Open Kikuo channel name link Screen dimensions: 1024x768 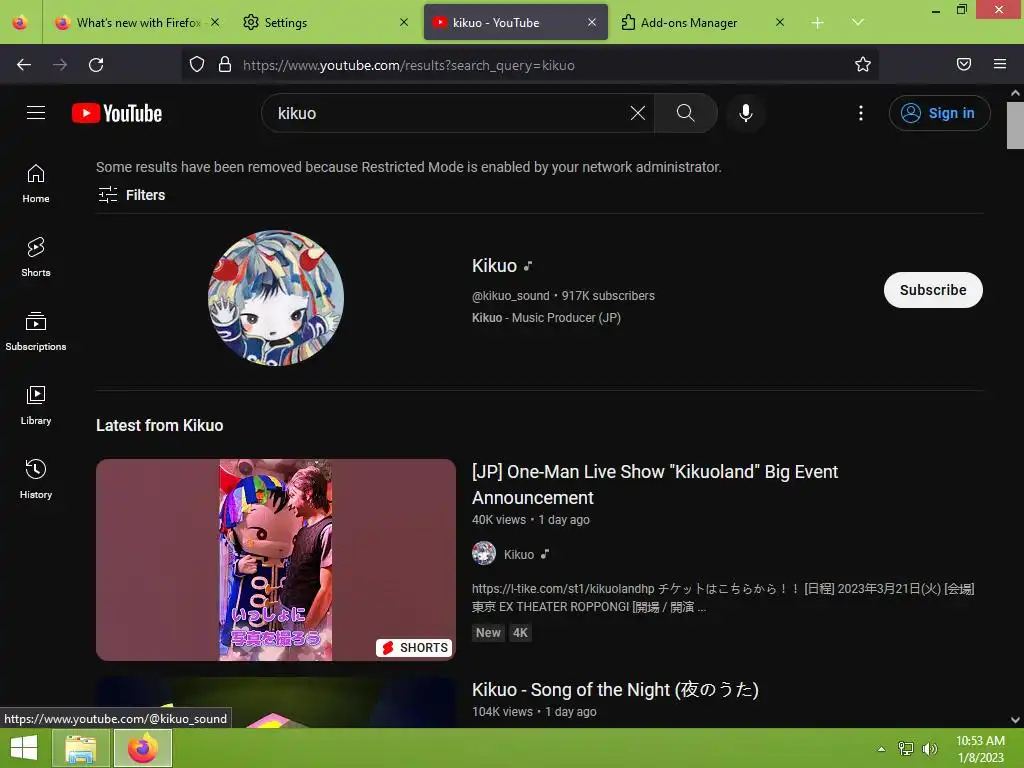pyautogui.click(x=494, y=266)
